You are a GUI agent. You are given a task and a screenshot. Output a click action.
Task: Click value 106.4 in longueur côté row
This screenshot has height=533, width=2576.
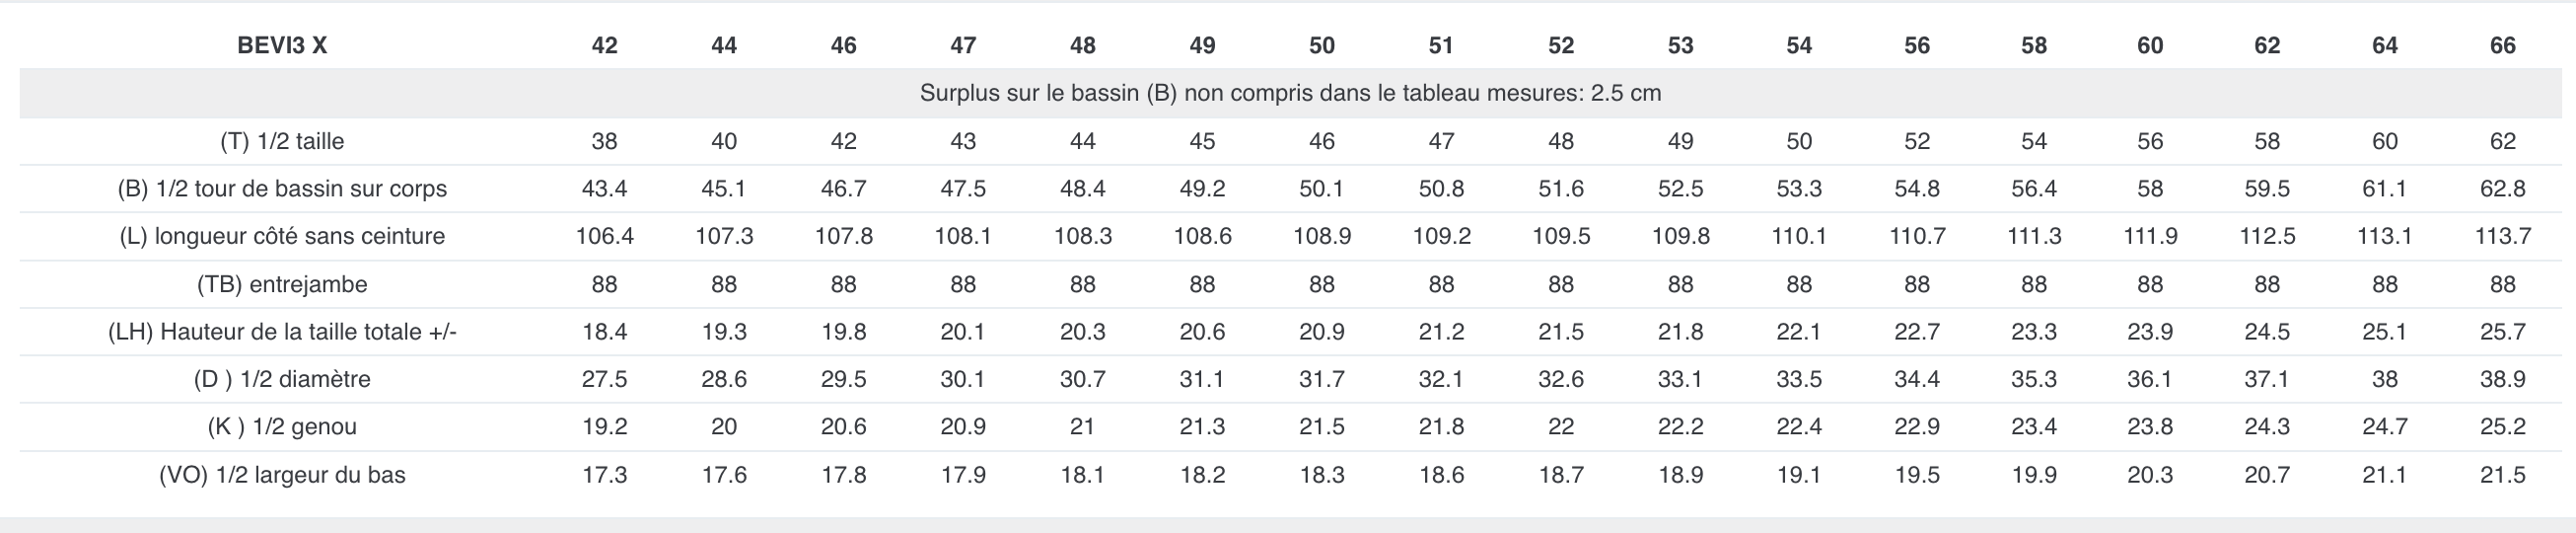tap(604, 236)
